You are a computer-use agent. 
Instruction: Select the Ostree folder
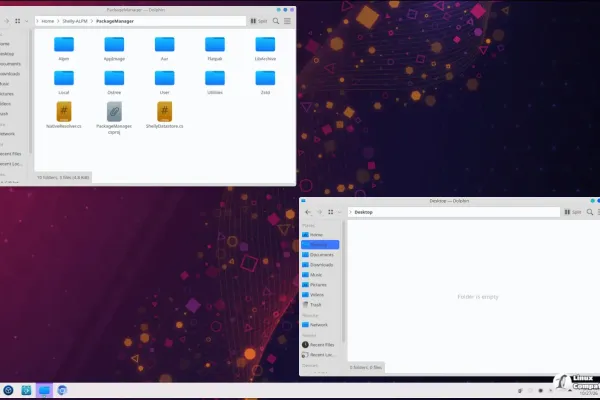click(x=114, y=82)
